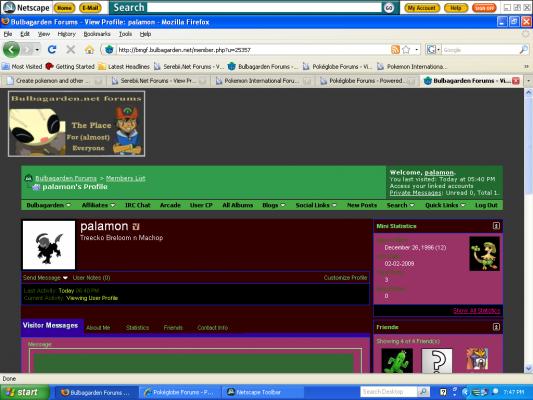This screenshot has width=533, height=400.
Task: Open the History menu
Action: 66,34
